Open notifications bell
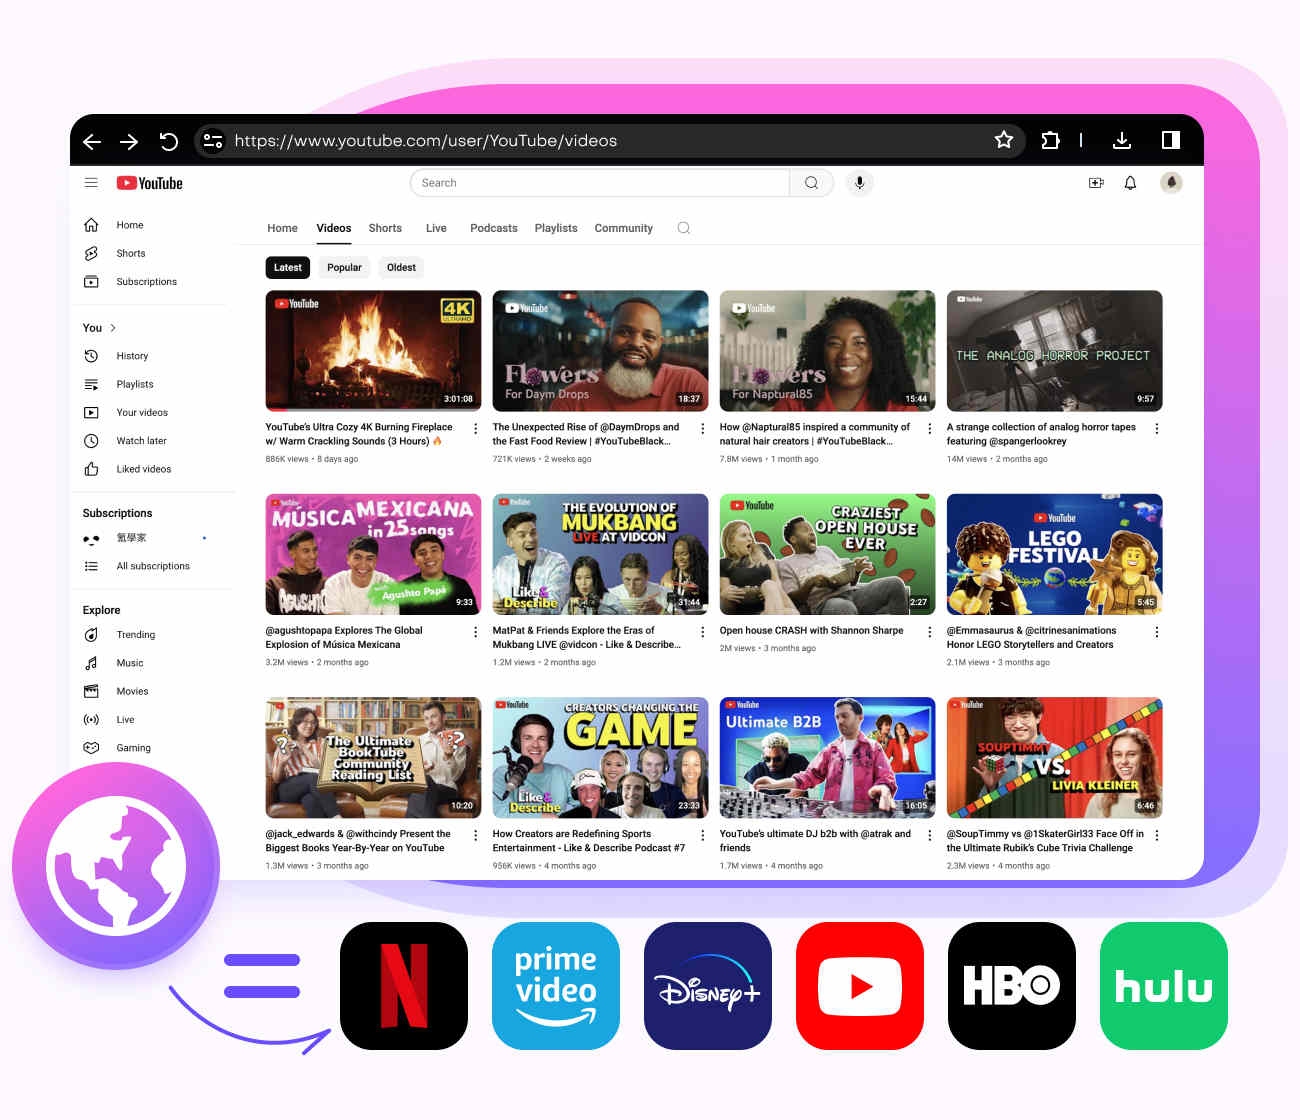The image size is (1300, 1120). 1130,183
